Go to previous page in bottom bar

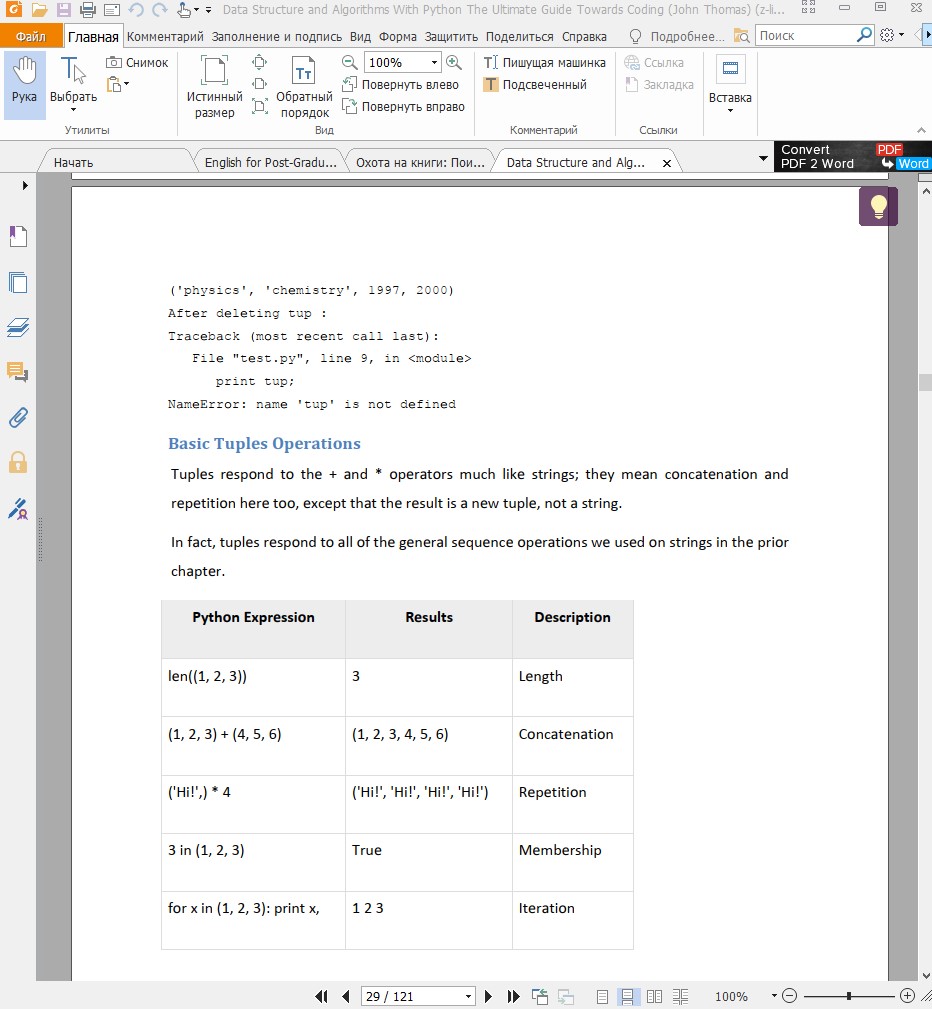(346, 996)
